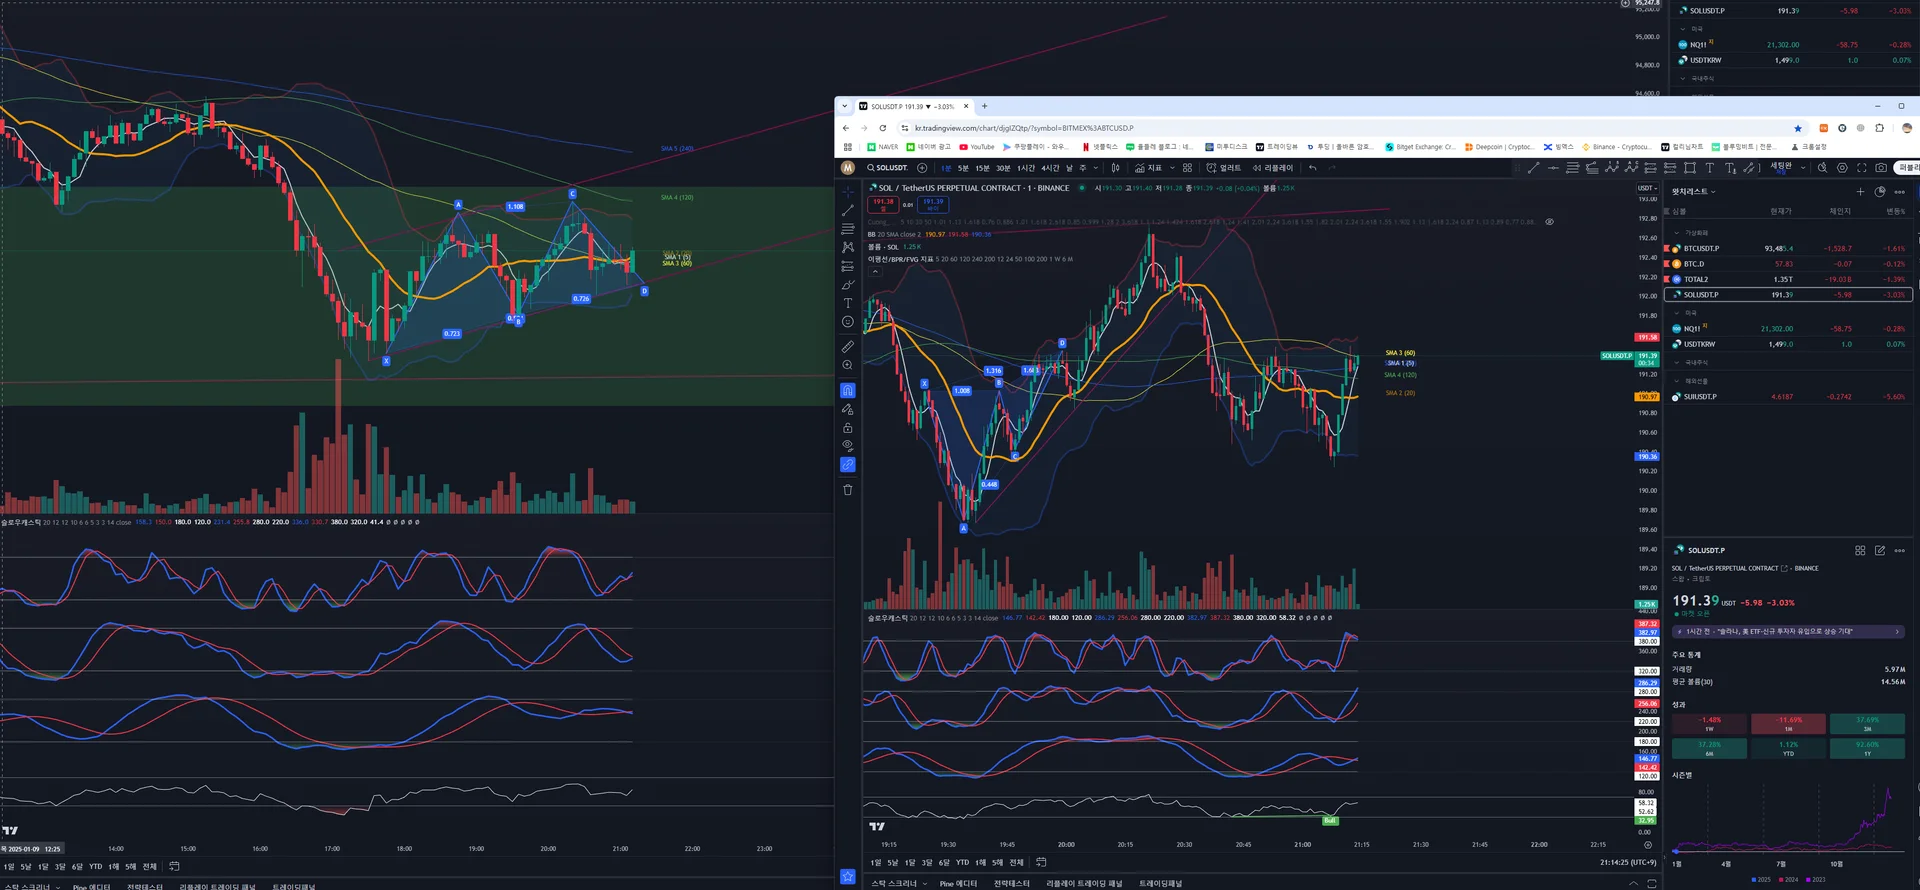Toggle stay-in-drawing-mode pencil lock icon
Screen dimensions: 1920x890
848,409
